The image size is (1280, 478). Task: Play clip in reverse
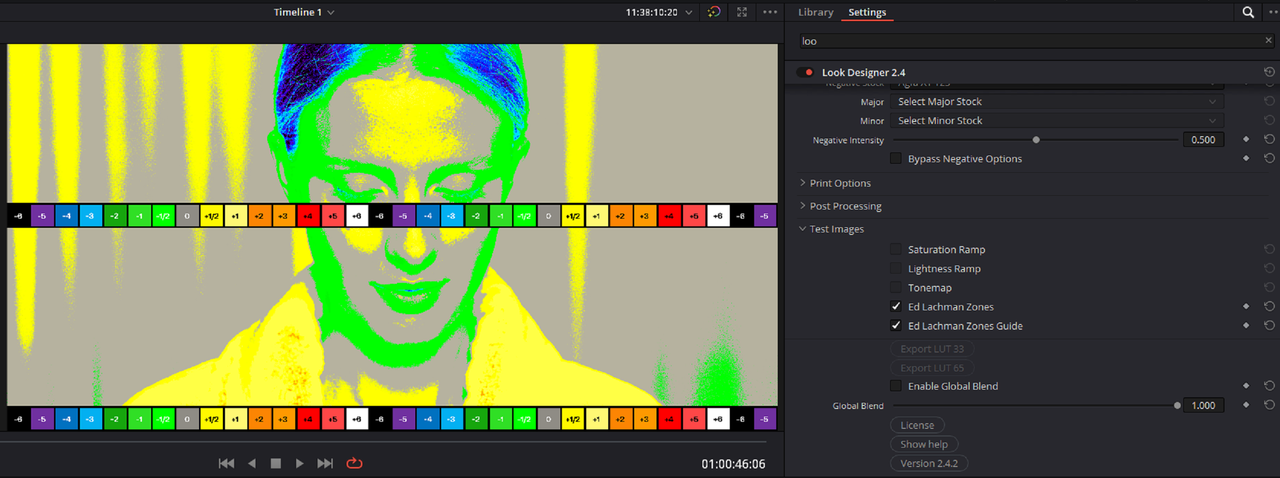(252, 463)
